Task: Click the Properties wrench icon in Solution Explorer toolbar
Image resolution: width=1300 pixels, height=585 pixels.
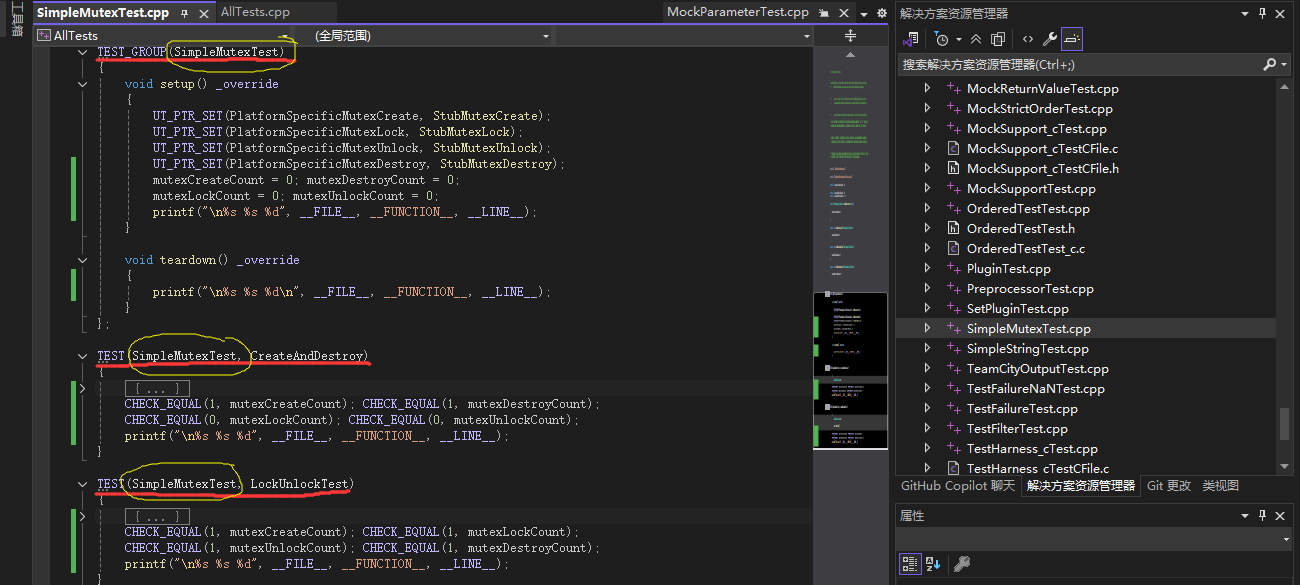Action: pos(1052,38)
